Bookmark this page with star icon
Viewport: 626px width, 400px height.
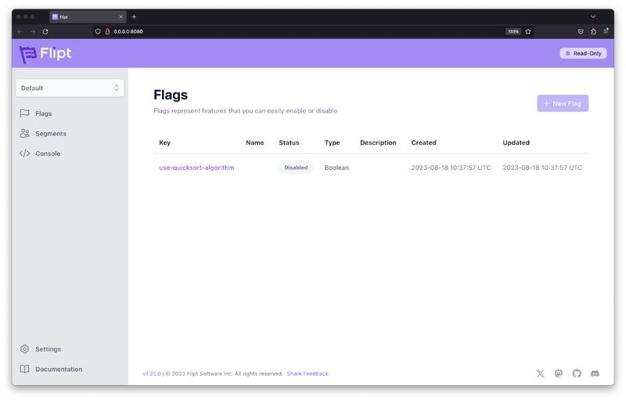point(528,31)
